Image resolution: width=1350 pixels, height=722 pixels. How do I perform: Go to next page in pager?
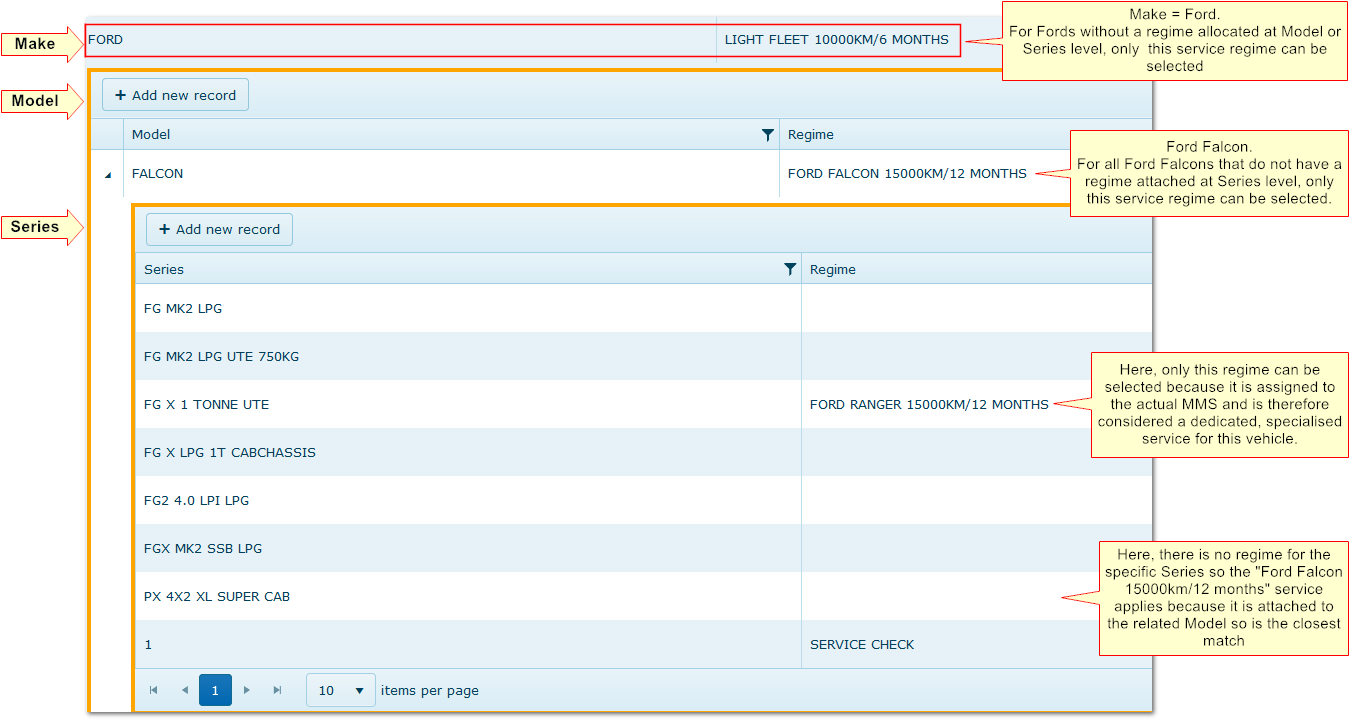pyautogui.click(x=248, y=690)
